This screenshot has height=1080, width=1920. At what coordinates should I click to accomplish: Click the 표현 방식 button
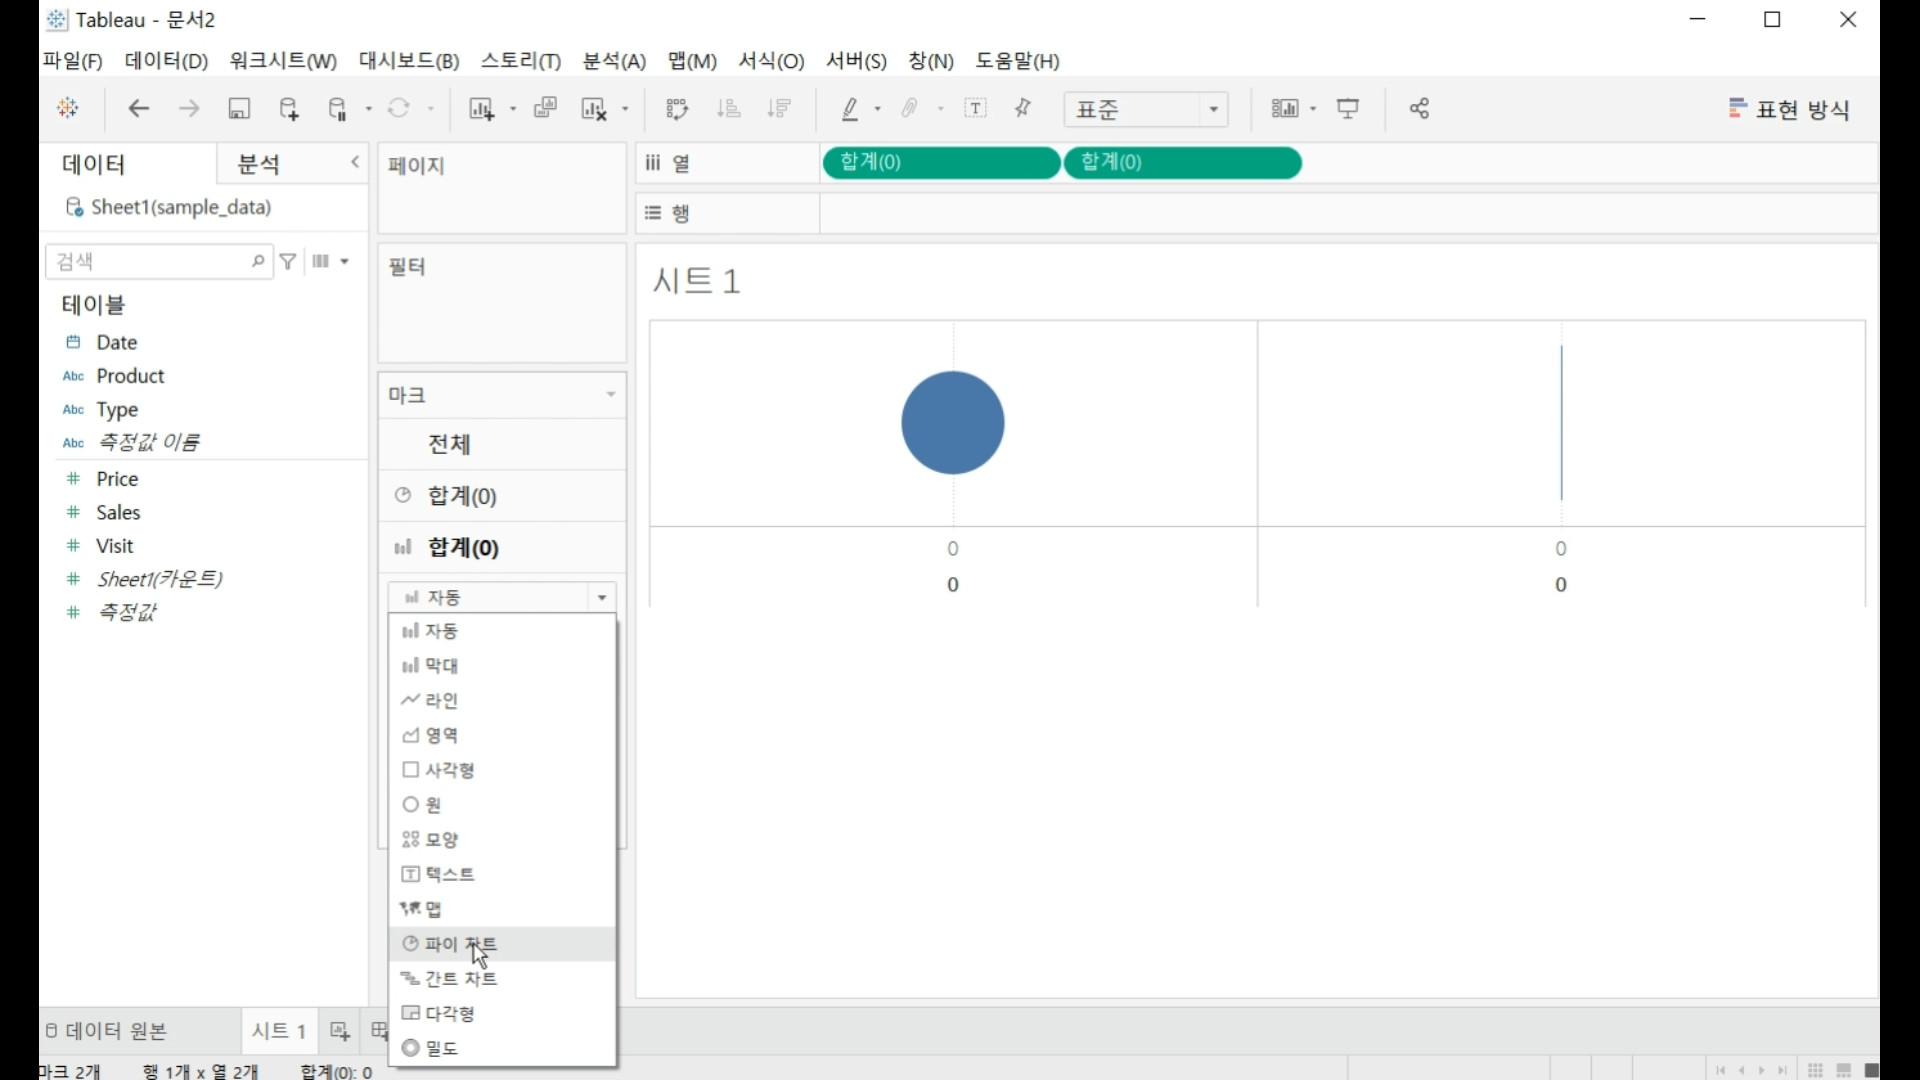[1789, 109]
